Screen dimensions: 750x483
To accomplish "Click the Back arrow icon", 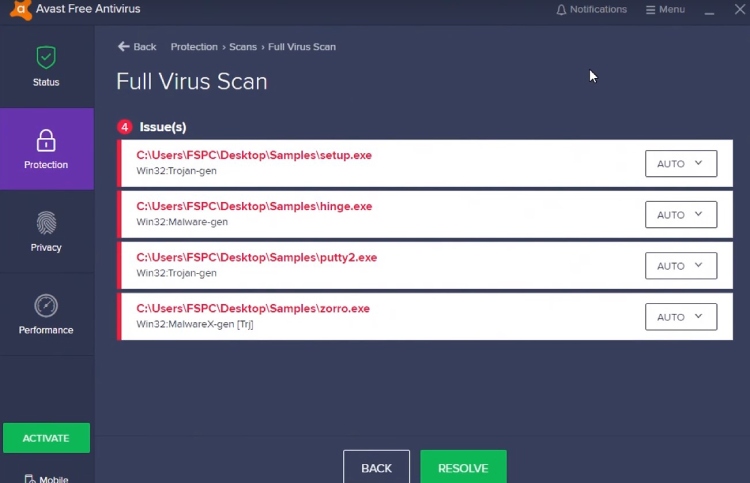I will pyautogui.click(x=124, y=46).
